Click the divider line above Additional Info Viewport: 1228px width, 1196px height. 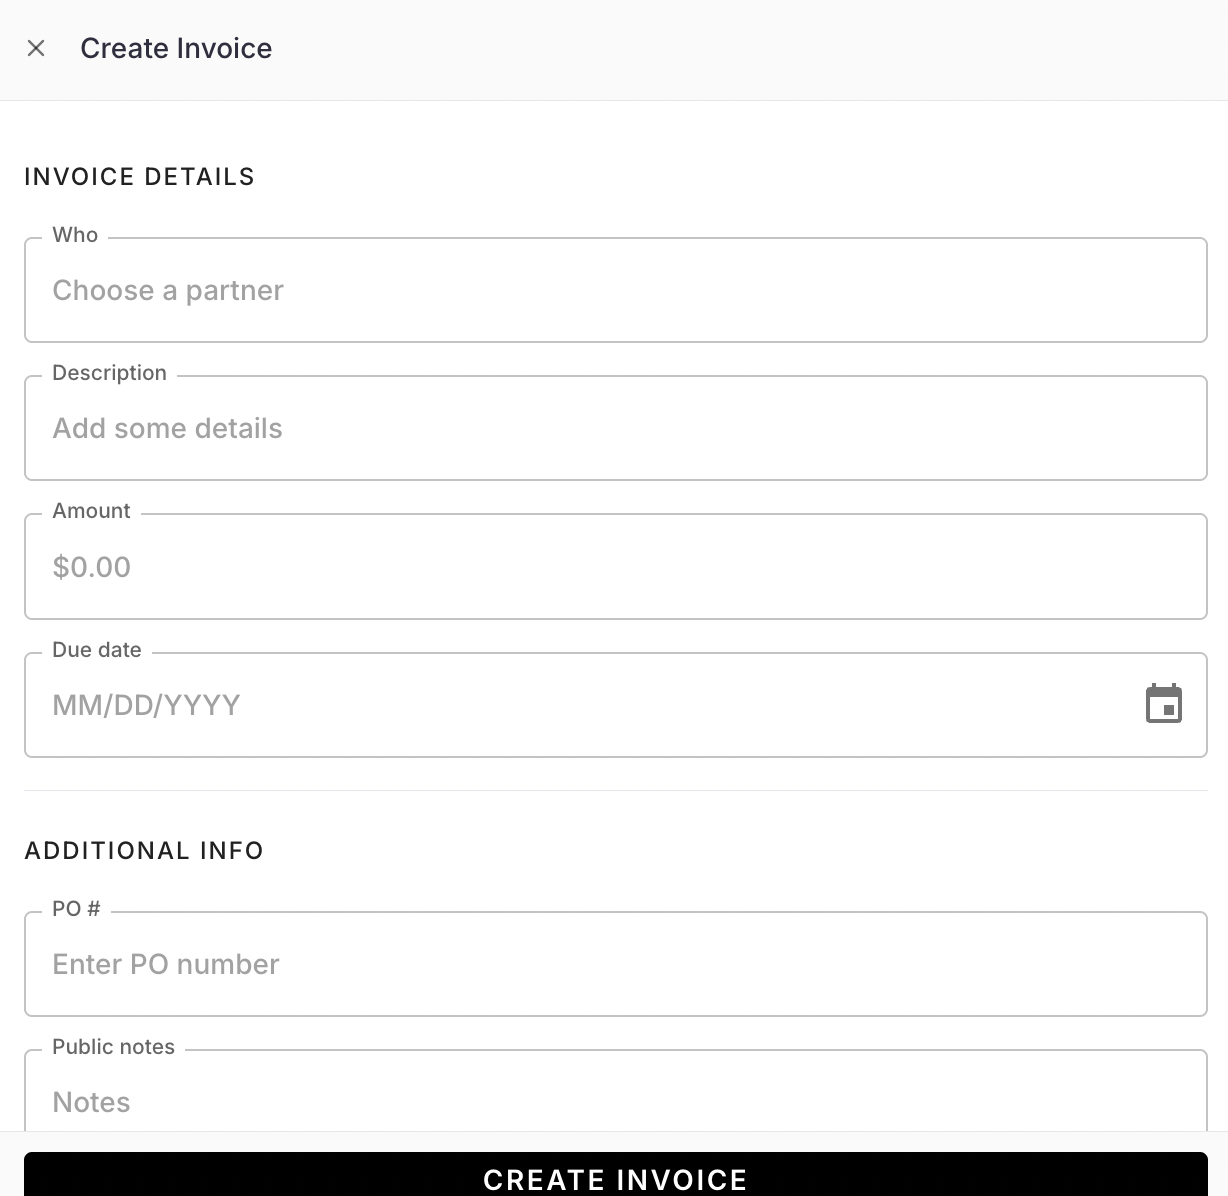point(615,791)
